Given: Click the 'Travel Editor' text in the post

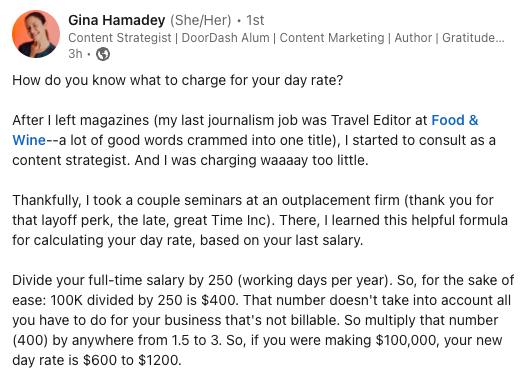Looking at the screenshot, I should (x=367, y=120).
